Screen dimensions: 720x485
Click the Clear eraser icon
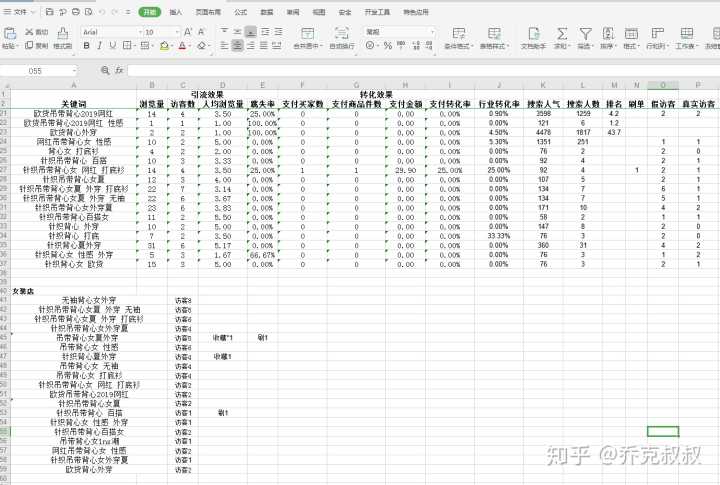[201, 45]
